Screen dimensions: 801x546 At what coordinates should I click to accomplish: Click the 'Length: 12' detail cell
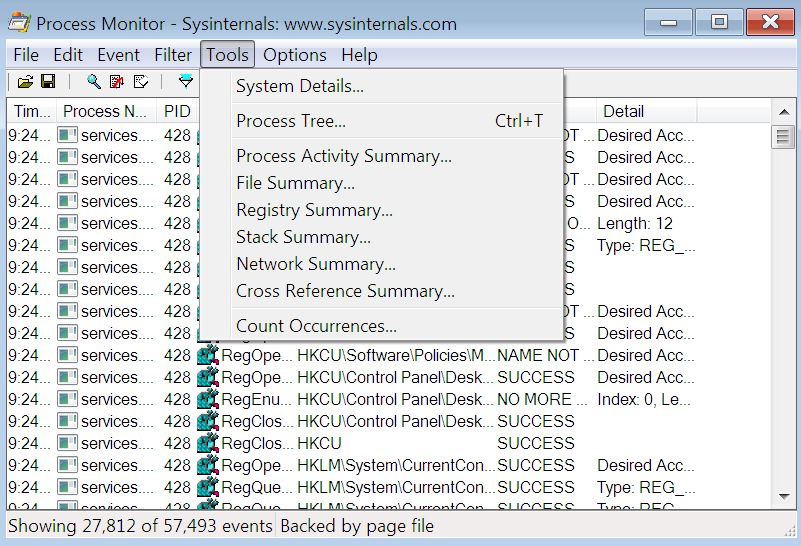coord(635,223)
